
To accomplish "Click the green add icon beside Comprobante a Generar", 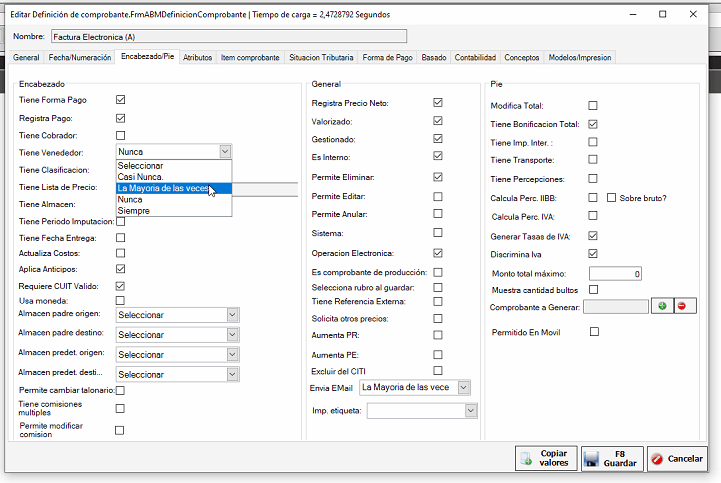I will tap(661, 306).
